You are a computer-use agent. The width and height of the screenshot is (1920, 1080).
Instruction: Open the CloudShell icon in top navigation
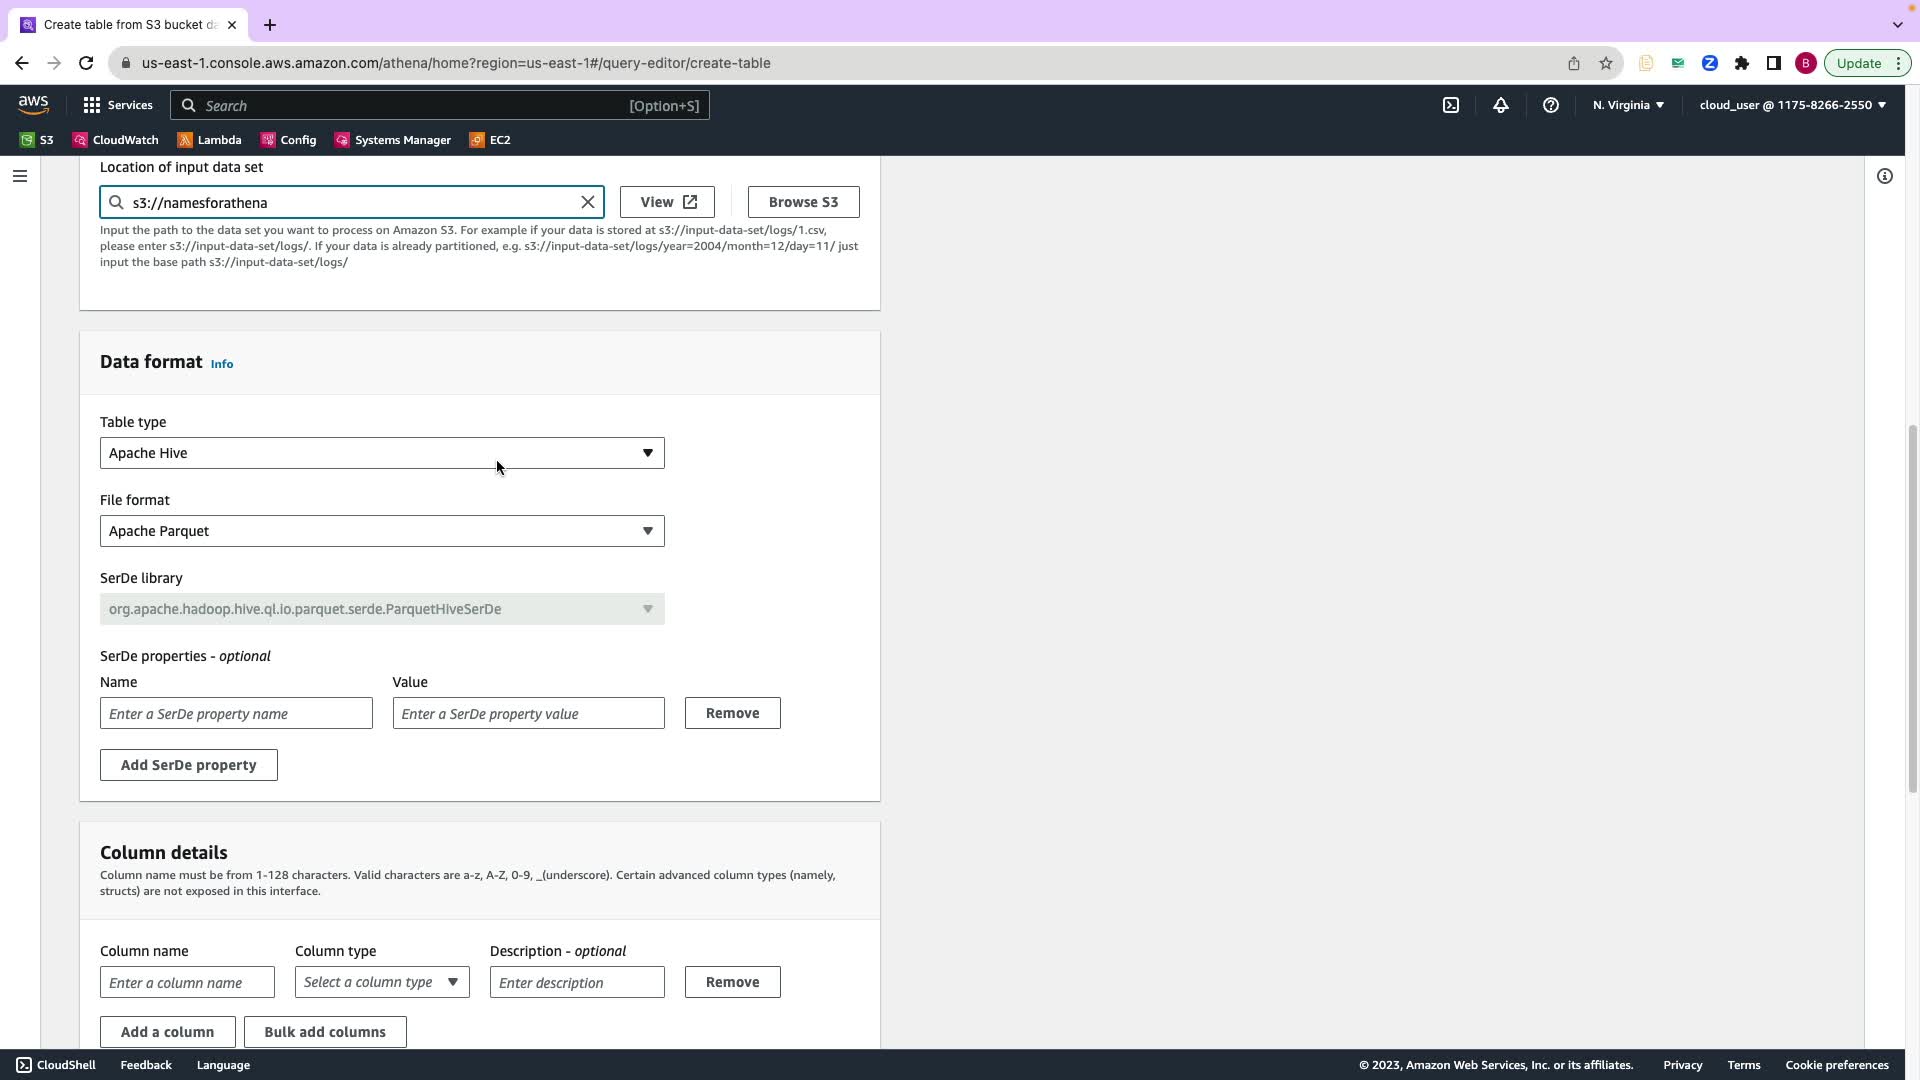coord(1450,105)
